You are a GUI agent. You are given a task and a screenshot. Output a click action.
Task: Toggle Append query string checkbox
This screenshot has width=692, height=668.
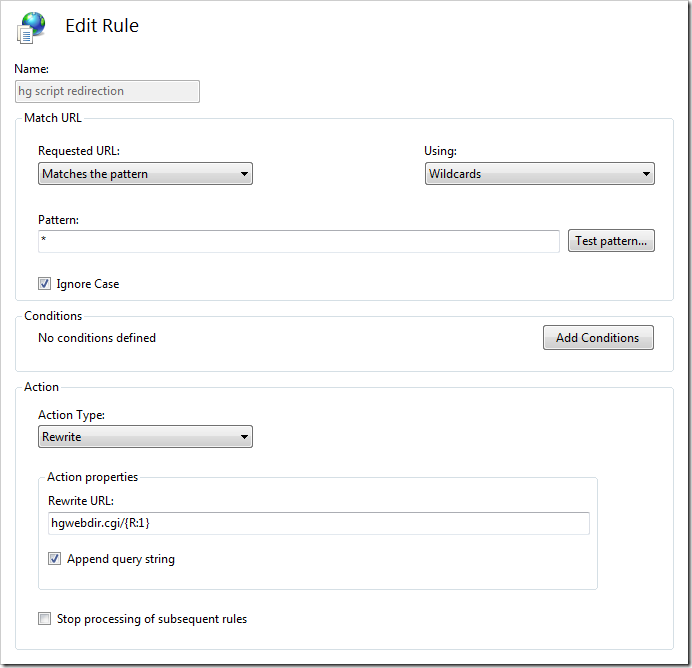point(54,559)
